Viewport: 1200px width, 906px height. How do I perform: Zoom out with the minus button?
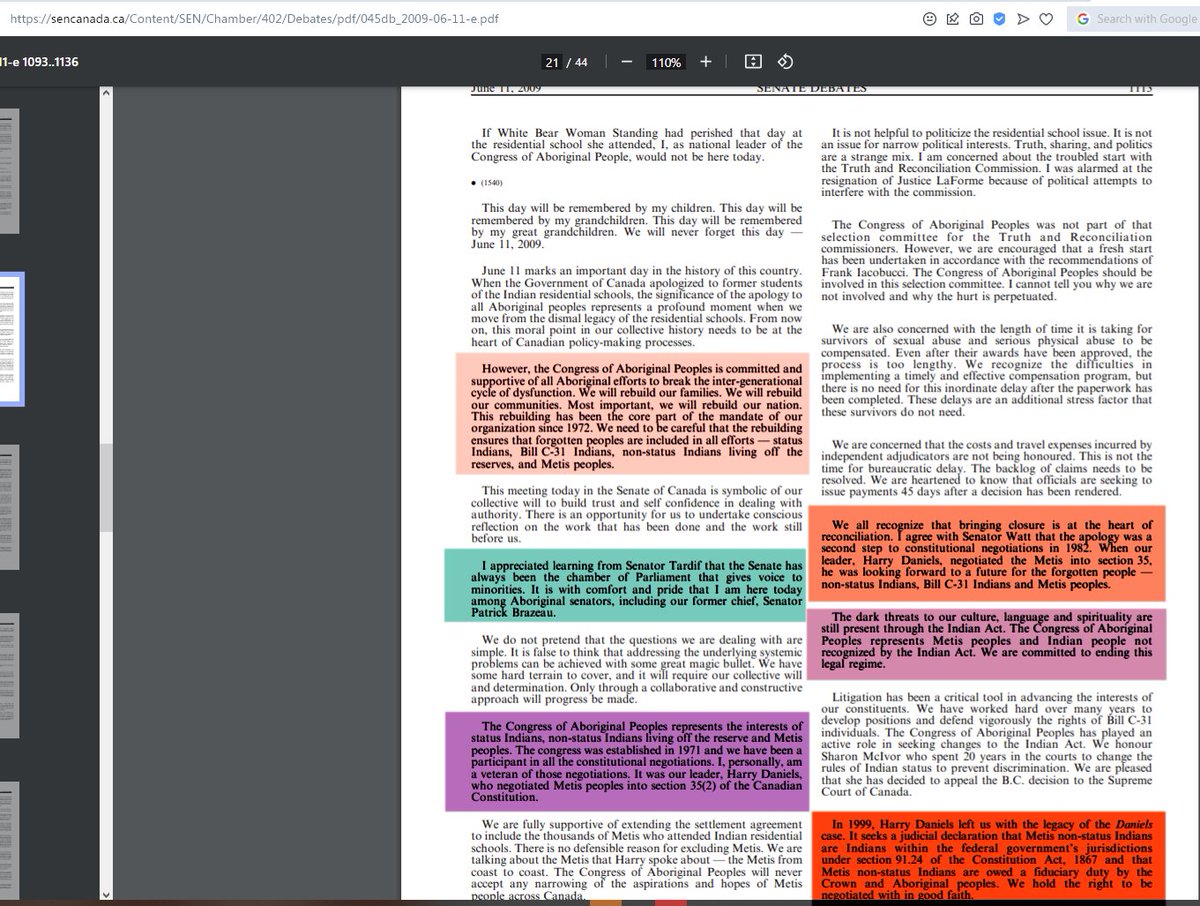click(627, 62)
